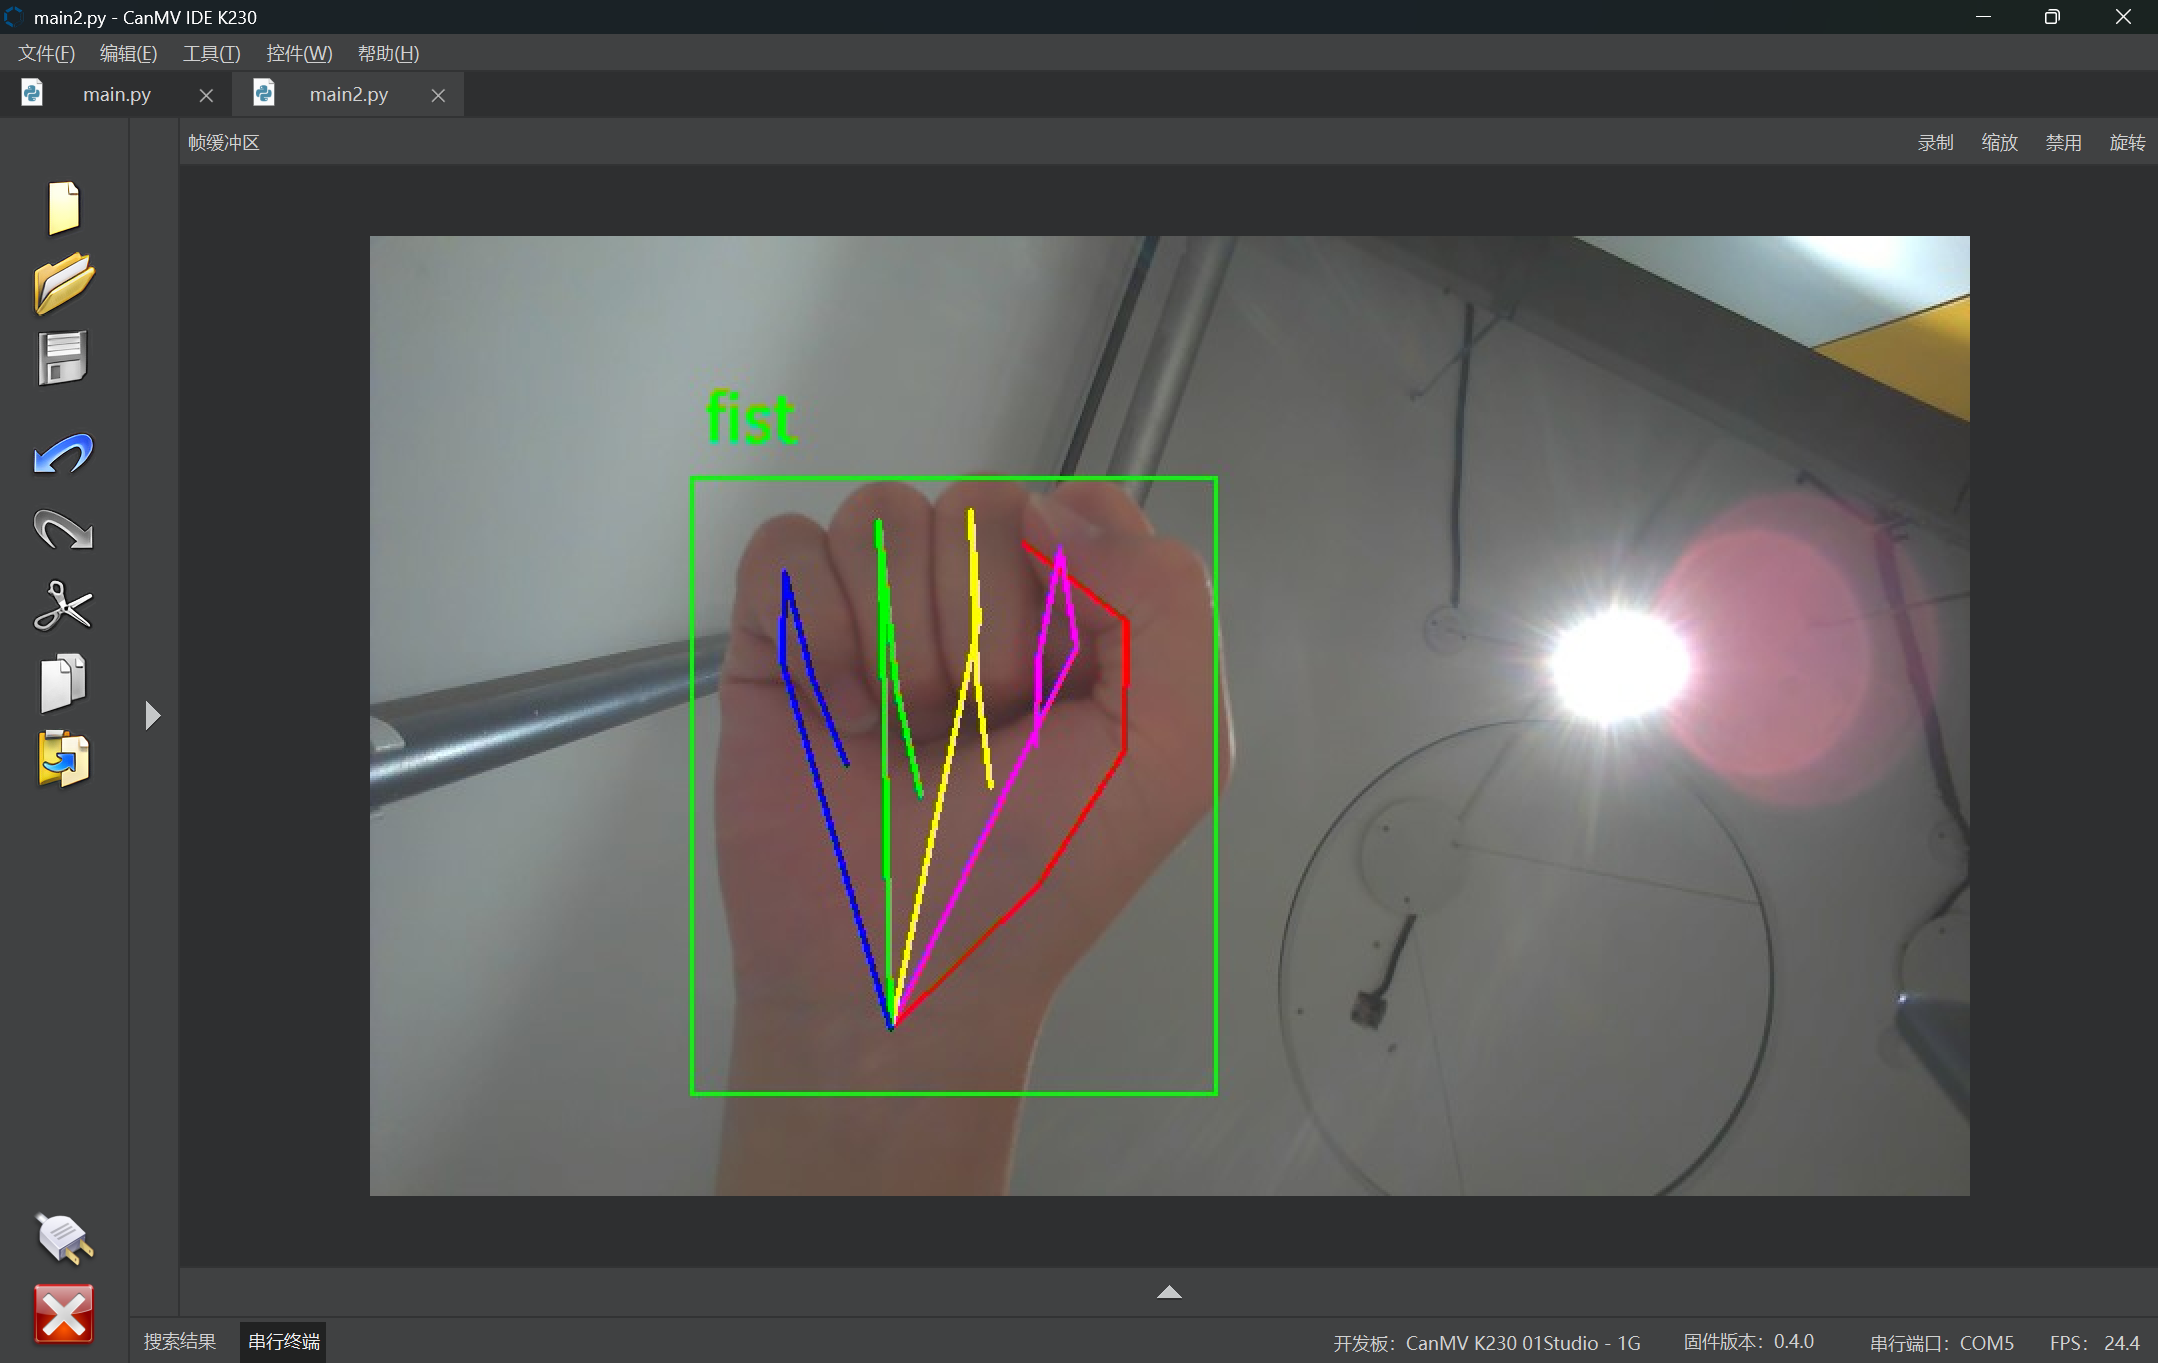Expand the editor panel with the right arrow
2158x1363 pixels.
(153, 716)
